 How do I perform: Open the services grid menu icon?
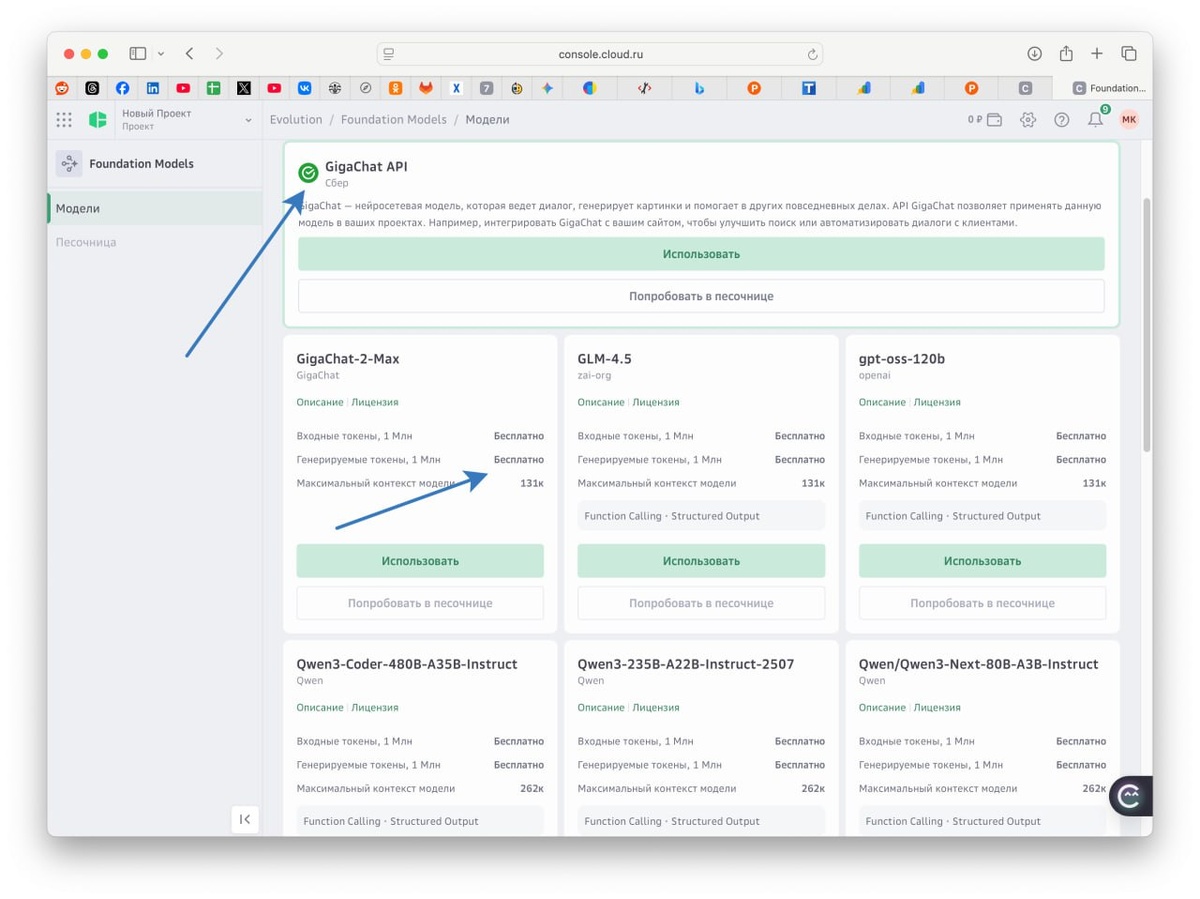pos(64,120)
